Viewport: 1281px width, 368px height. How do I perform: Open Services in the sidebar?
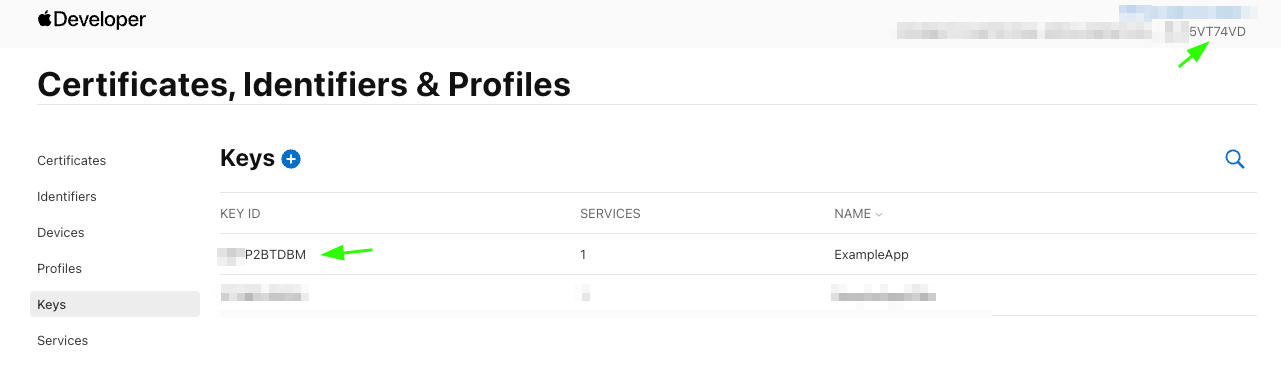(63, 340)
